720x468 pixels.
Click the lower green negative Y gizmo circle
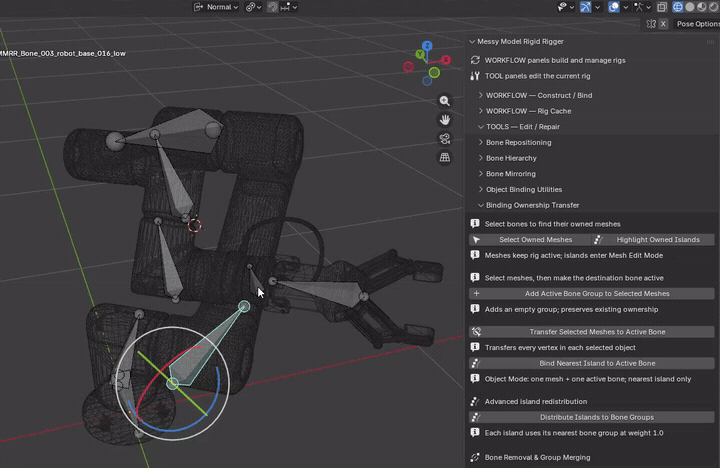(434, 73)
